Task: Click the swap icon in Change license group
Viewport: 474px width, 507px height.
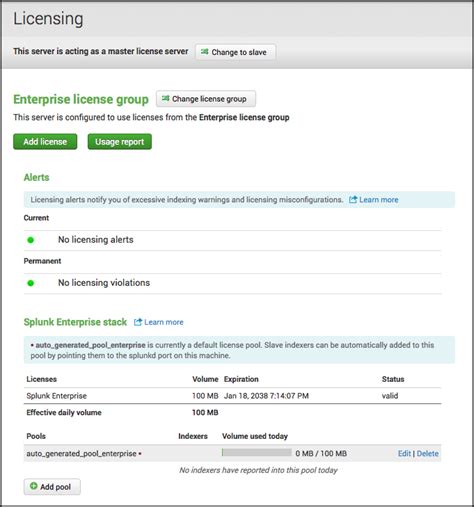Action: click(166, 98)
